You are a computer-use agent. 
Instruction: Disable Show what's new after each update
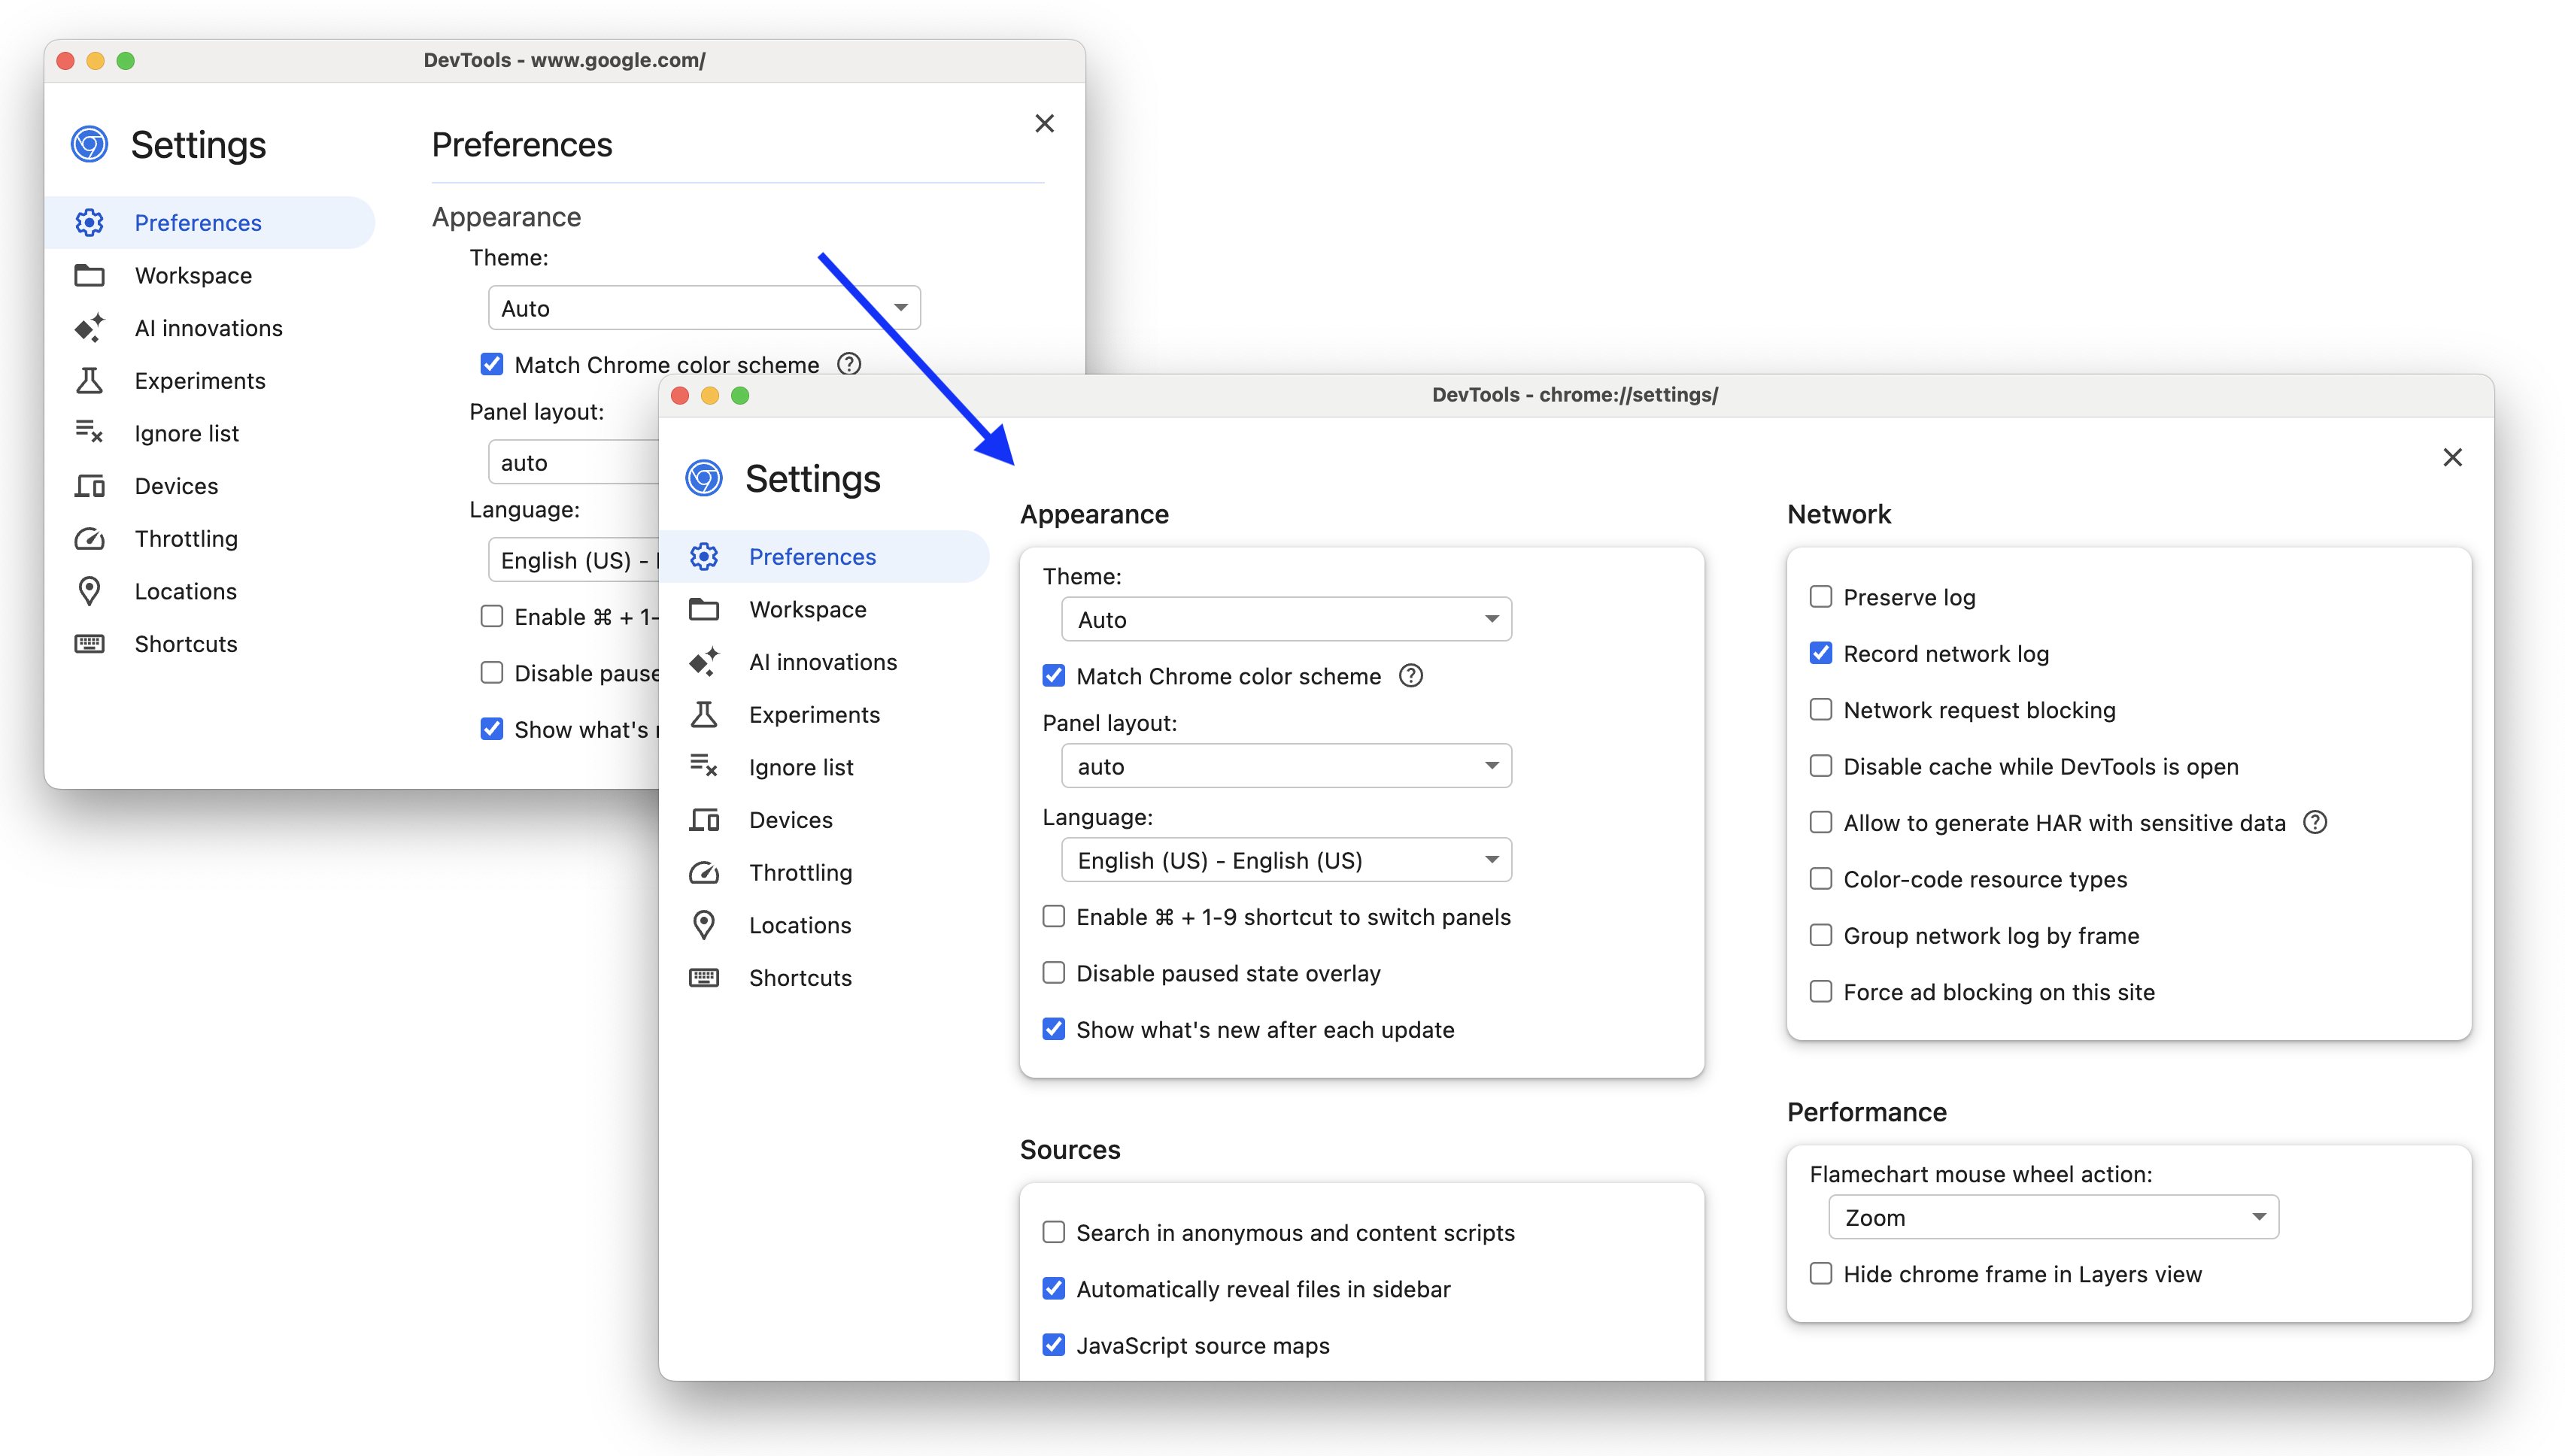(x=1052, y=1028)
